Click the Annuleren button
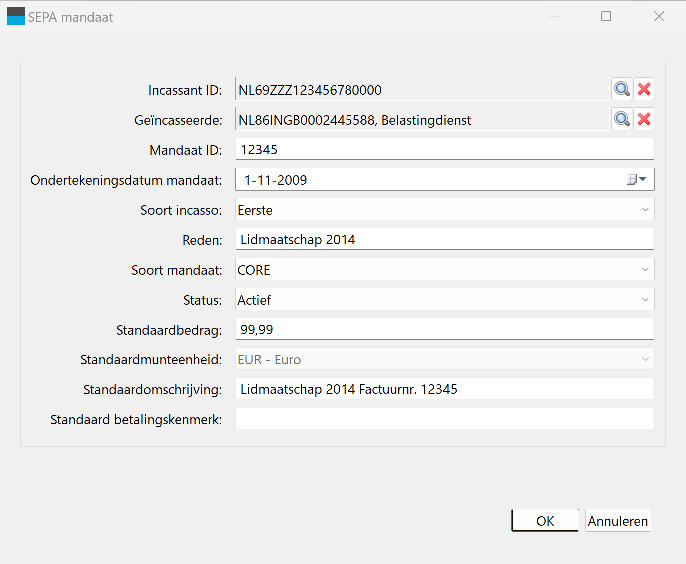 (x=618, y=521)
